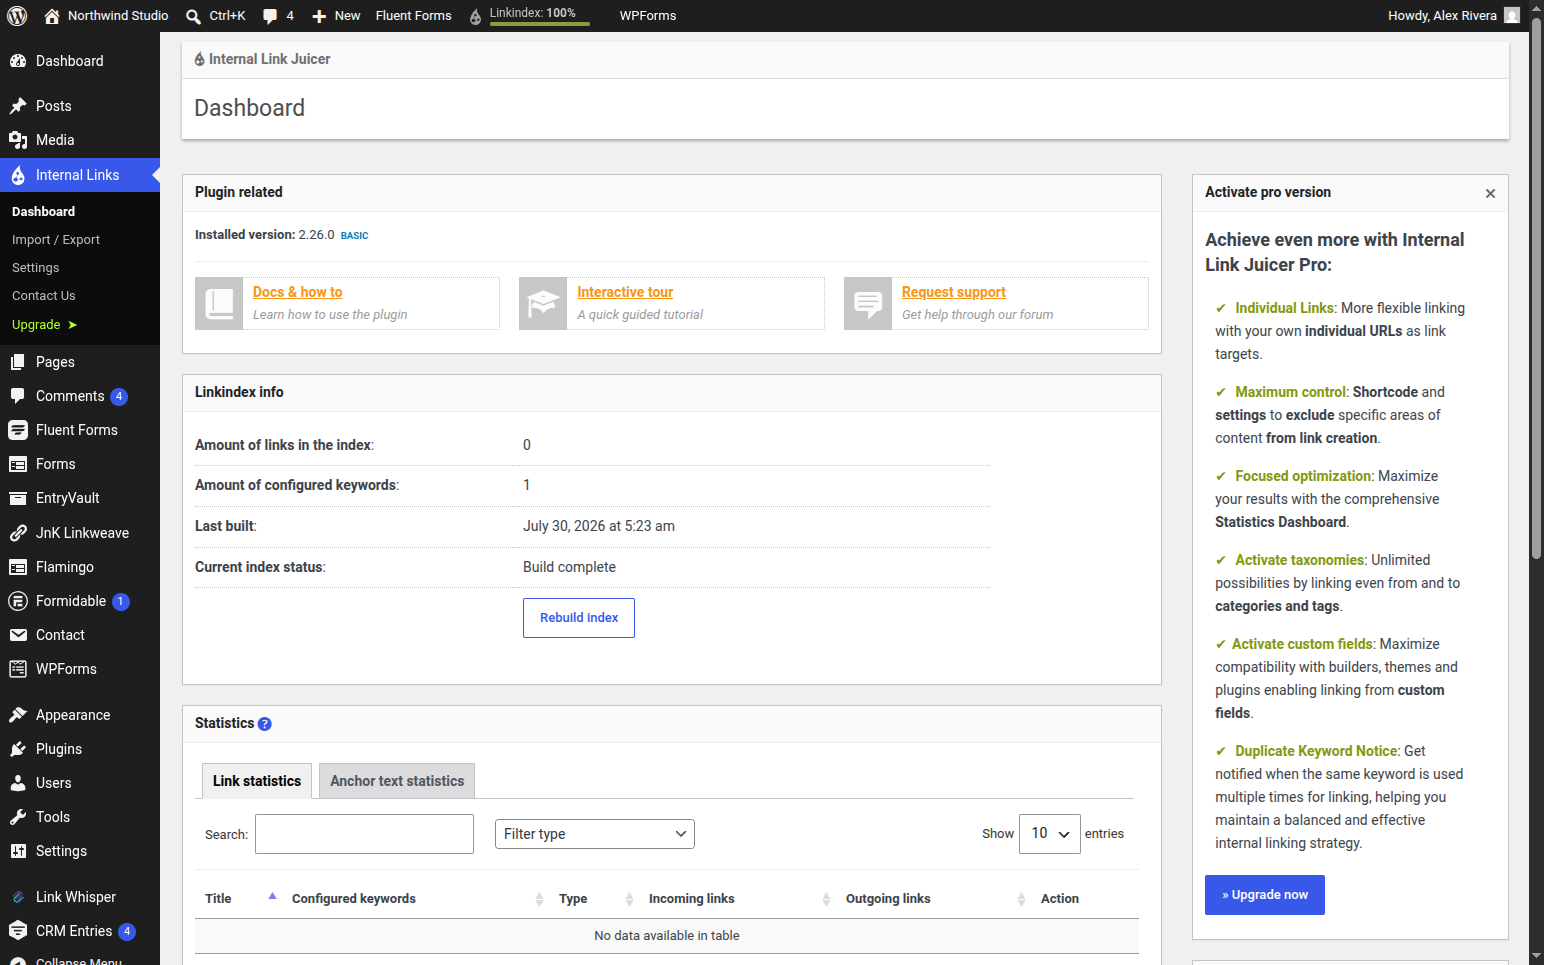Click the Linkindex 100% progress bar
This screenshot has height=965, width=1544.
pyautogui.click(x=540, y=23)
